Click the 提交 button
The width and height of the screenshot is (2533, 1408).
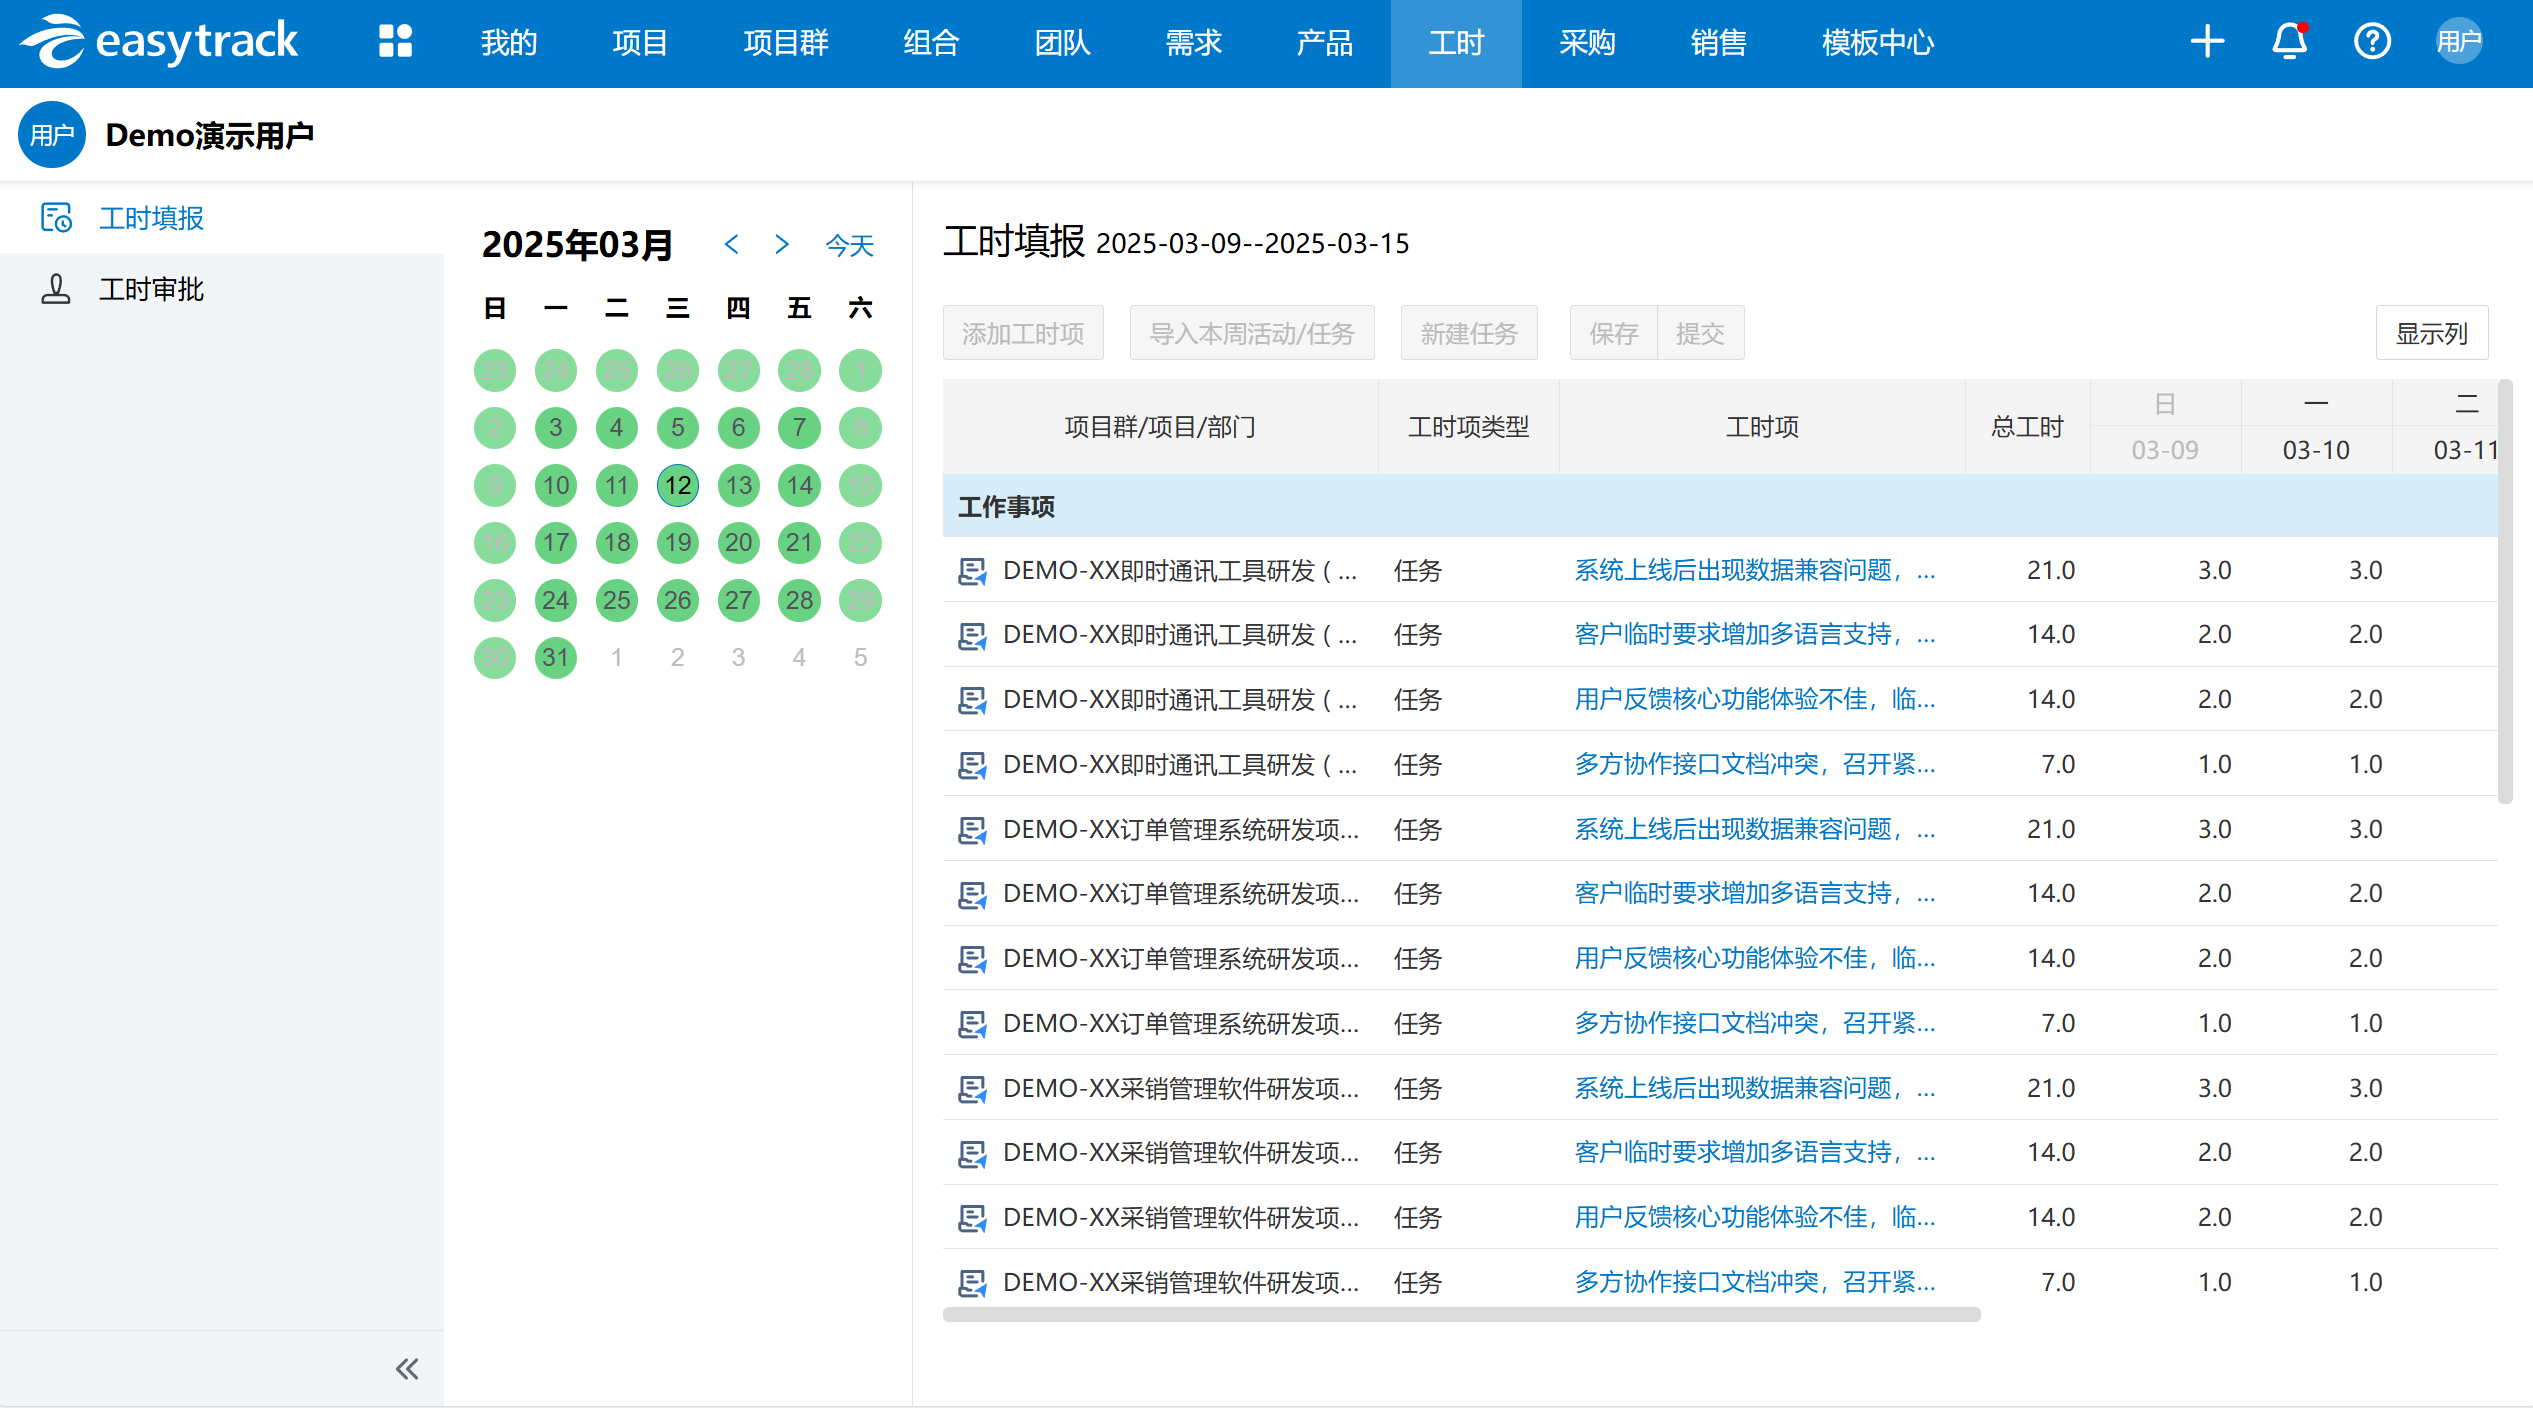1700,333
